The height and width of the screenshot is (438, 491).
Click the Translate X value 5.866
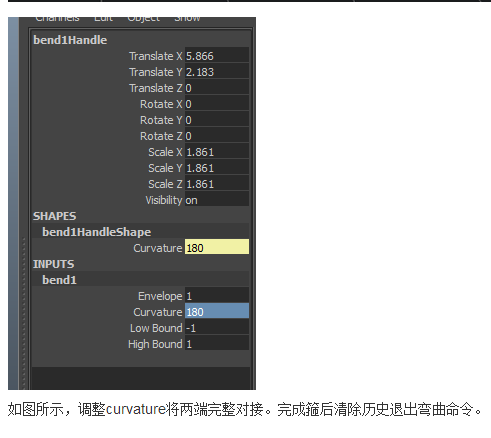(217, 56)
